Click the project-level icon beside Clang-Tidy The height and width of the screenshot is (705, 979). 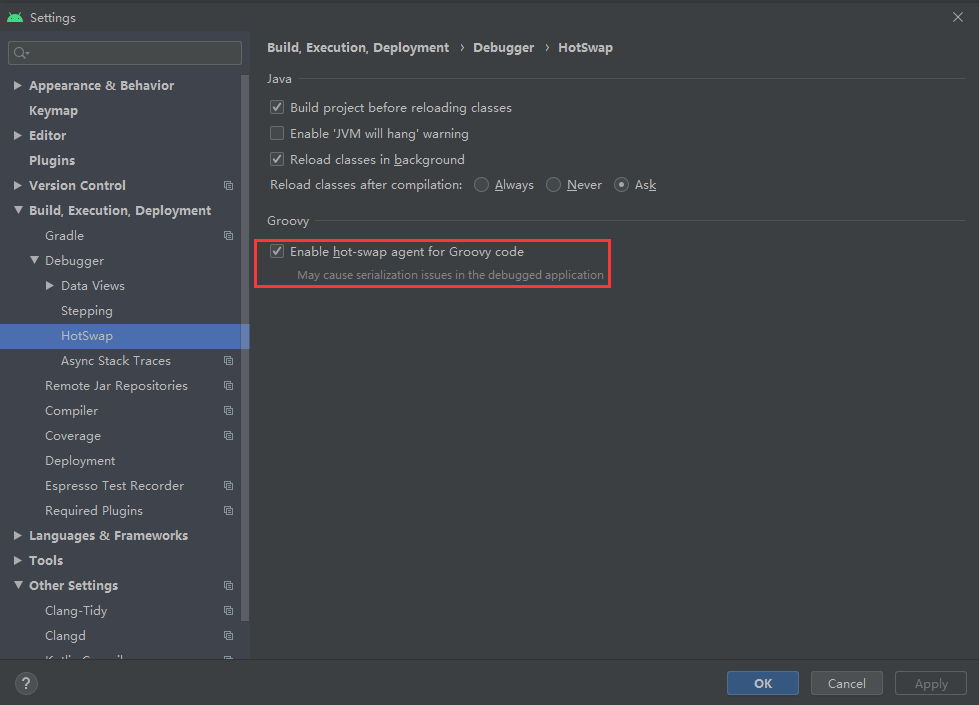(x=229, y=610)
